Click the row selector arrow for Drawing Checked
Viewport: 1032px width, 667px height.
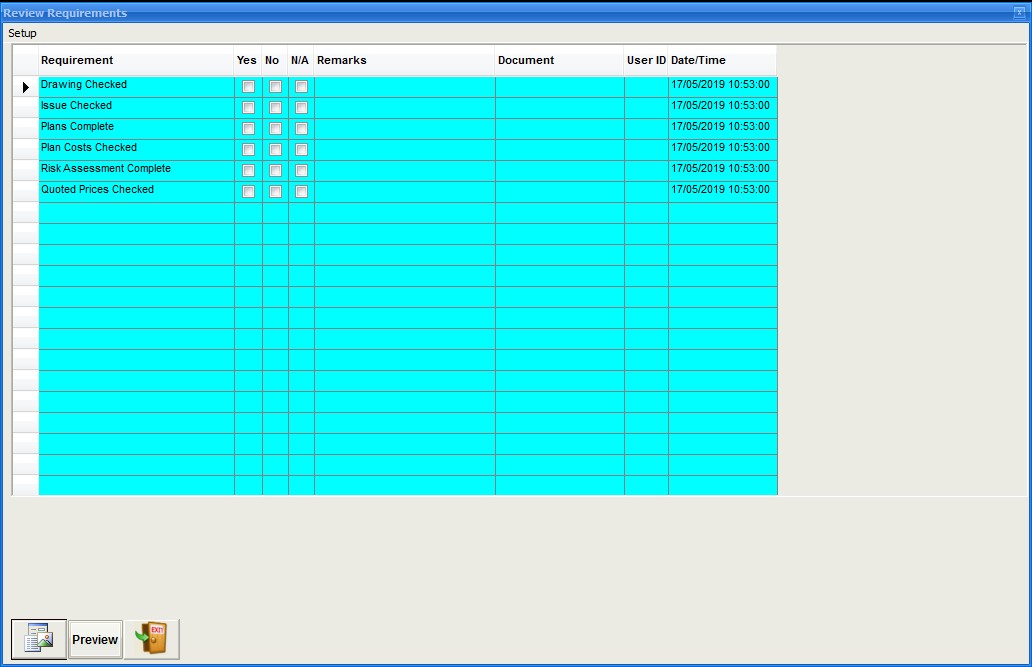pyautogui.click(x=25, y=87)
